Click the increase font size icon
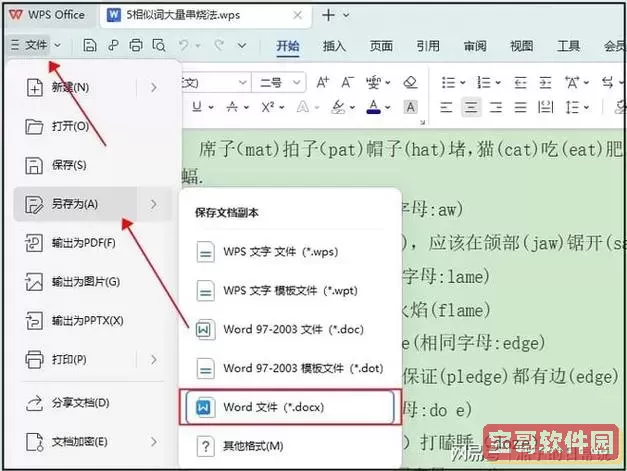 [x=323, y=83]
